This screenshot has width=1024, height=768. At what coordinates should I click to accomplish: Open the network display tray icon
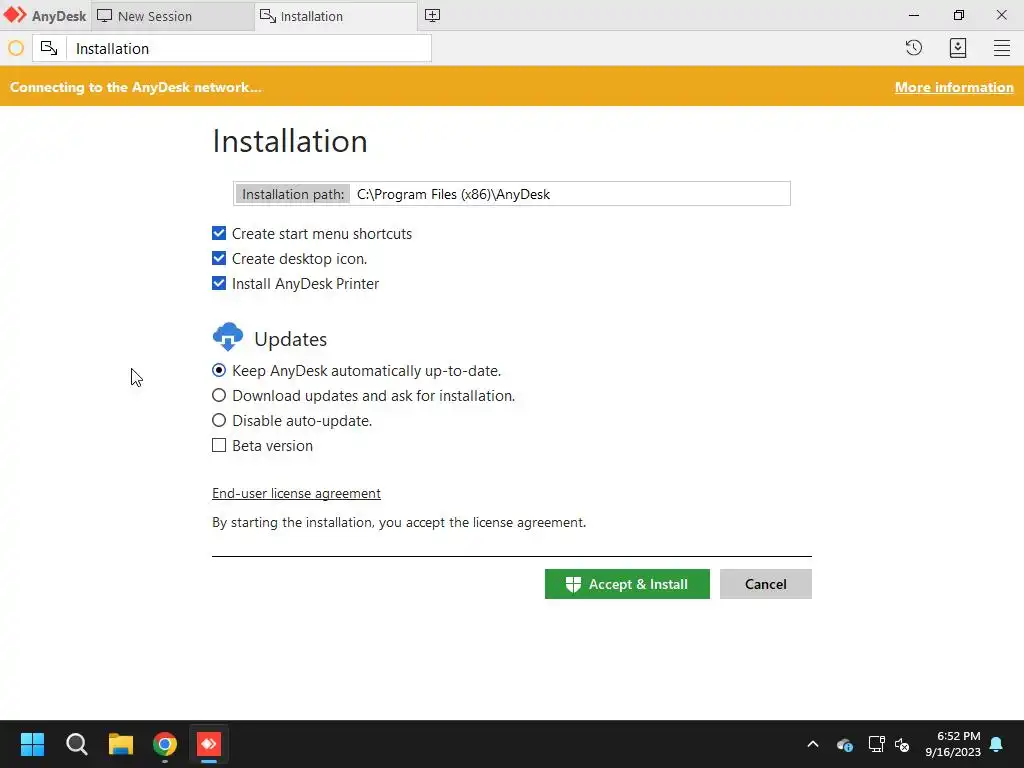876,744
